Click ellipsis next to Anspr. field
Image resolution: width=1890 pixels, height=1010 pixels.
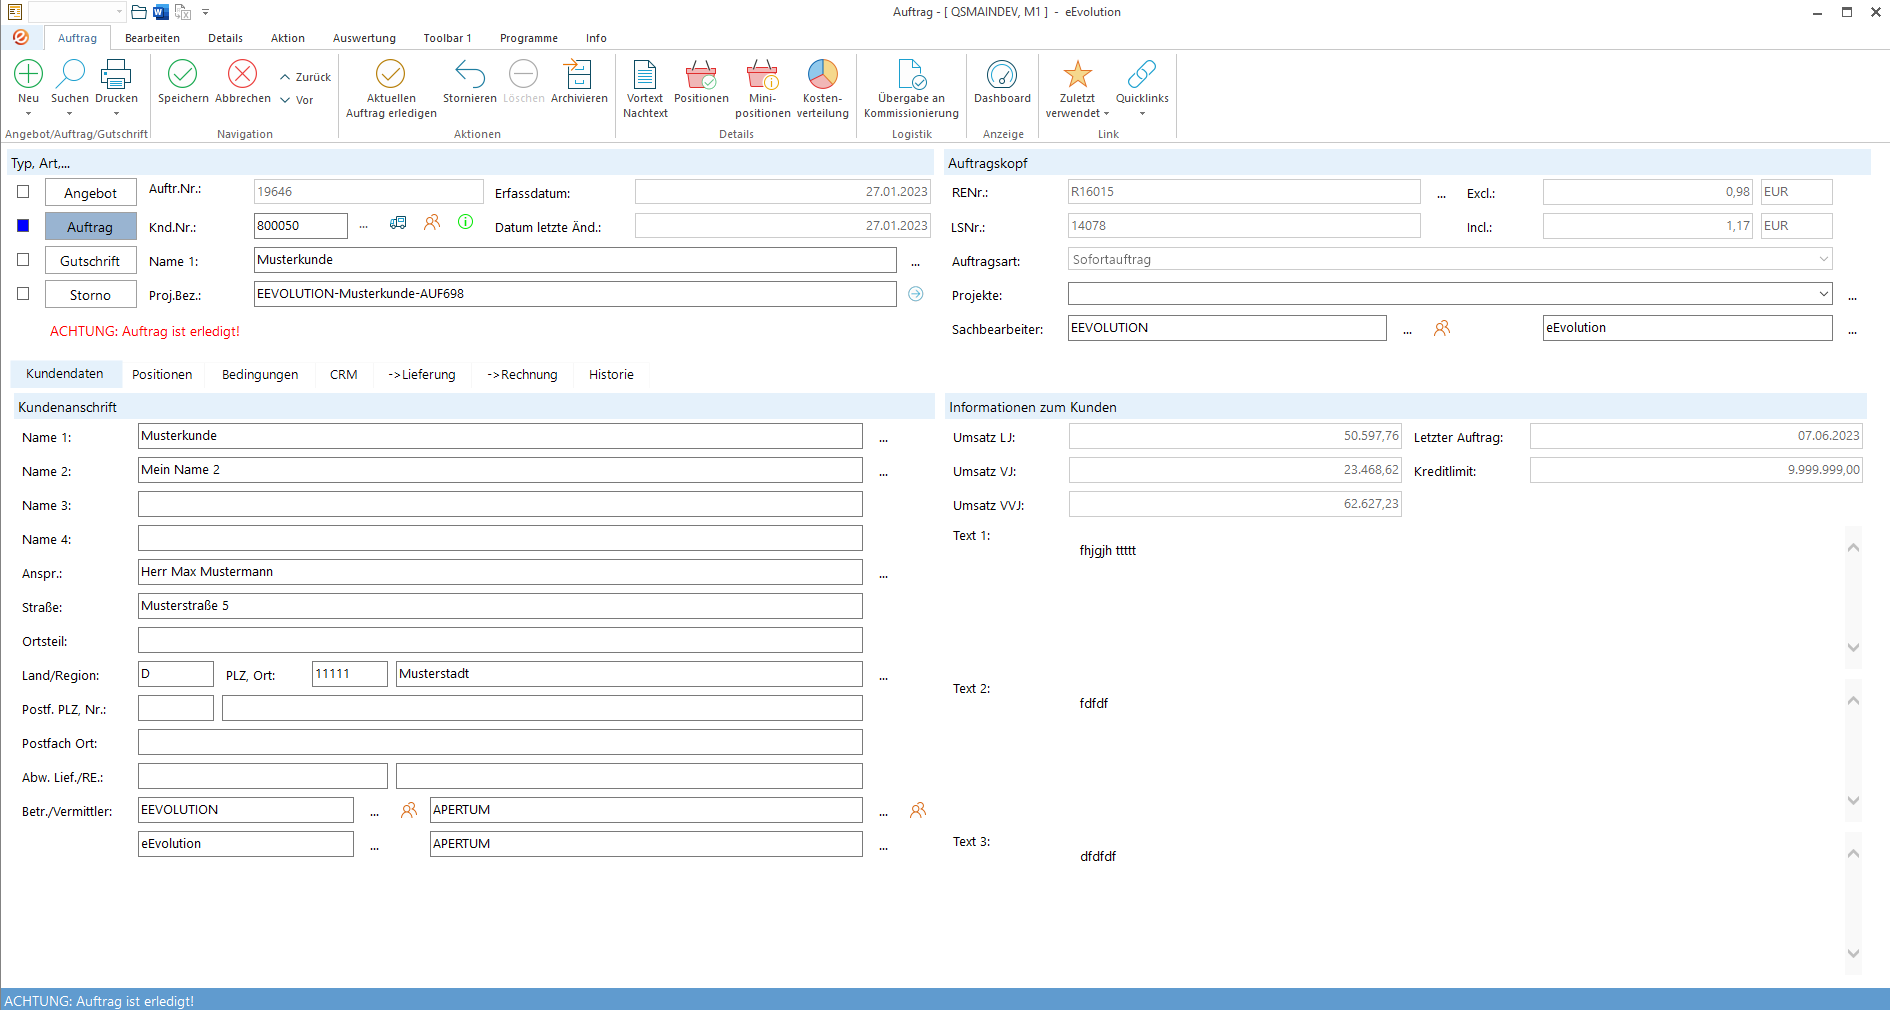pyautogui.click(x=883, y=574)
